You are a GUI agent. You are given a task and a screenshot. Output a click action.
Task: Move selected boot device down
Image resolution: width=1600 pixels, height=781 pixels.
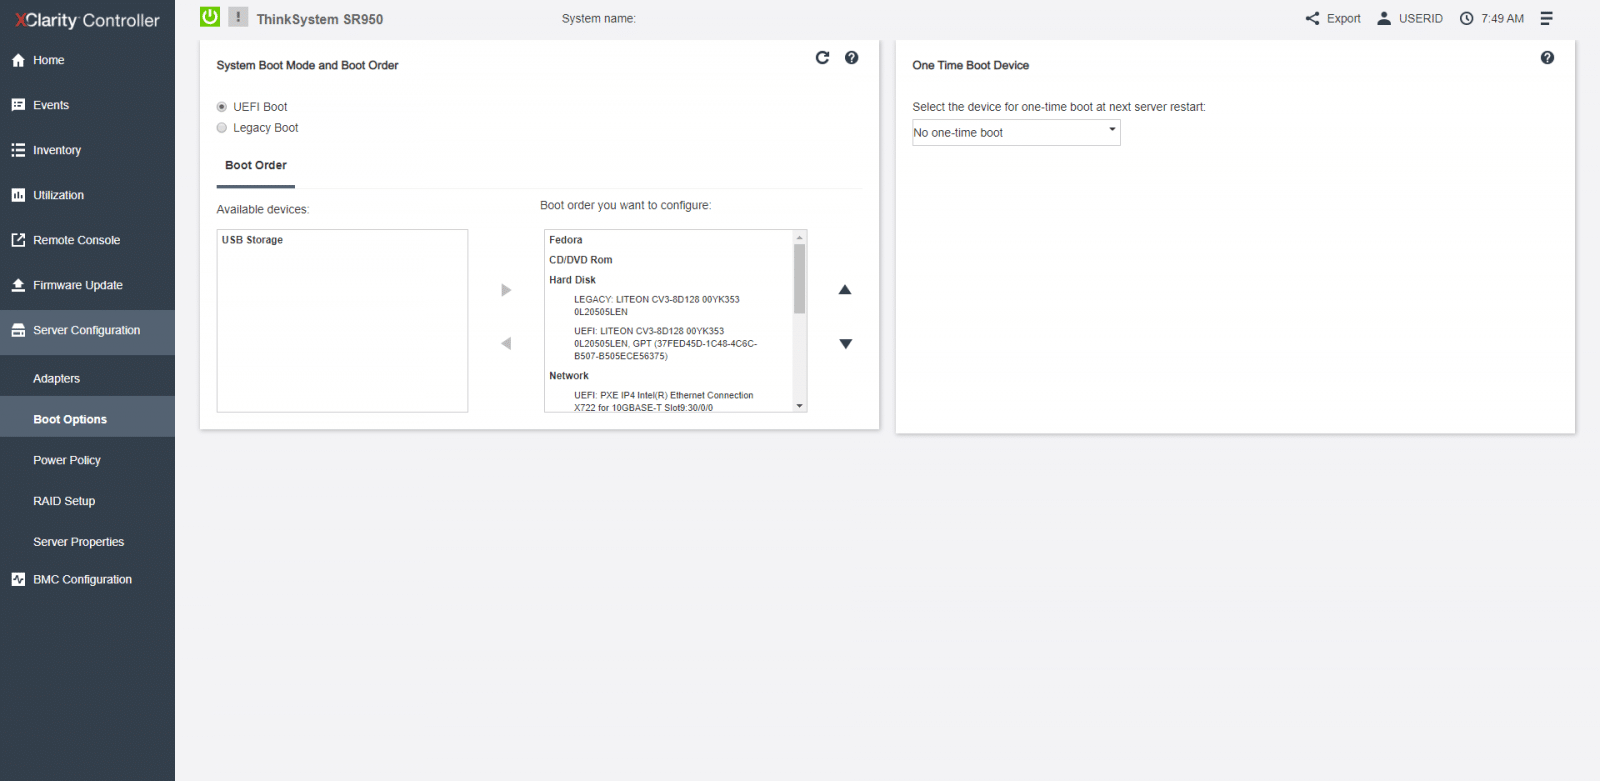(845, 344)
